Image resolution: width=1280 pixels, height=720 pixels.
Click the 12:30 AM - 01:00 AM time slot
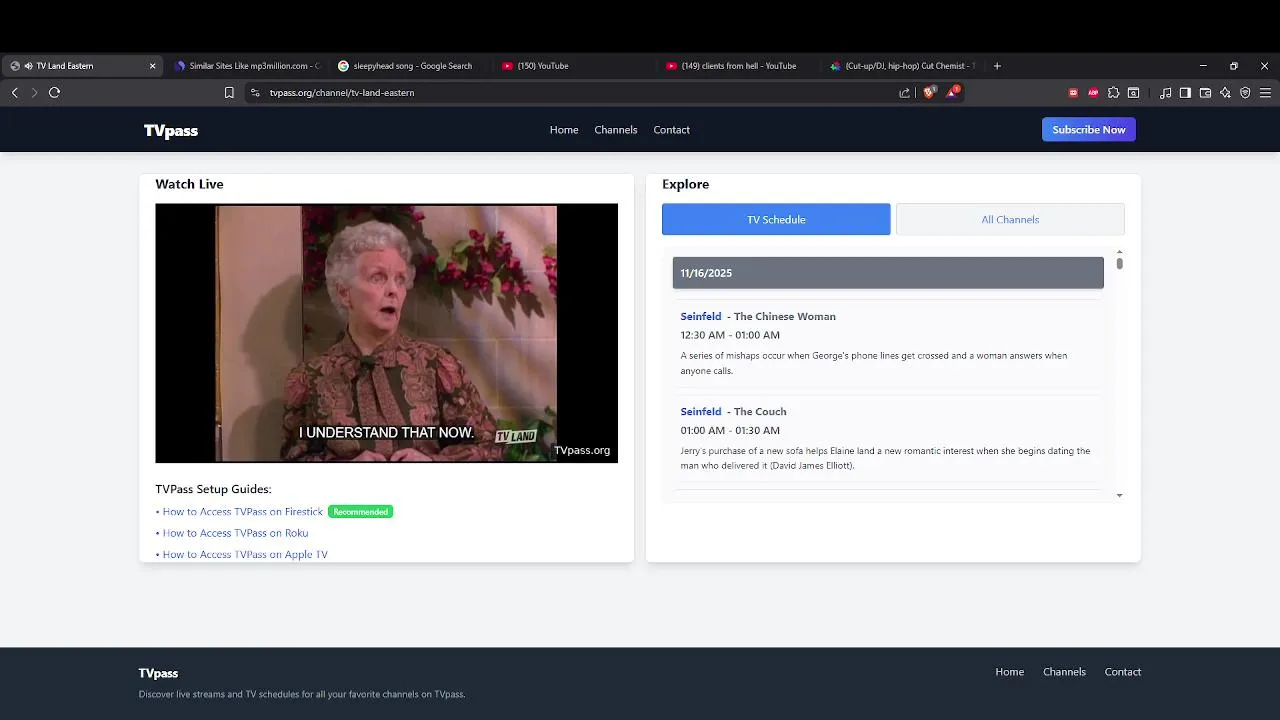(x=730, y=335)
